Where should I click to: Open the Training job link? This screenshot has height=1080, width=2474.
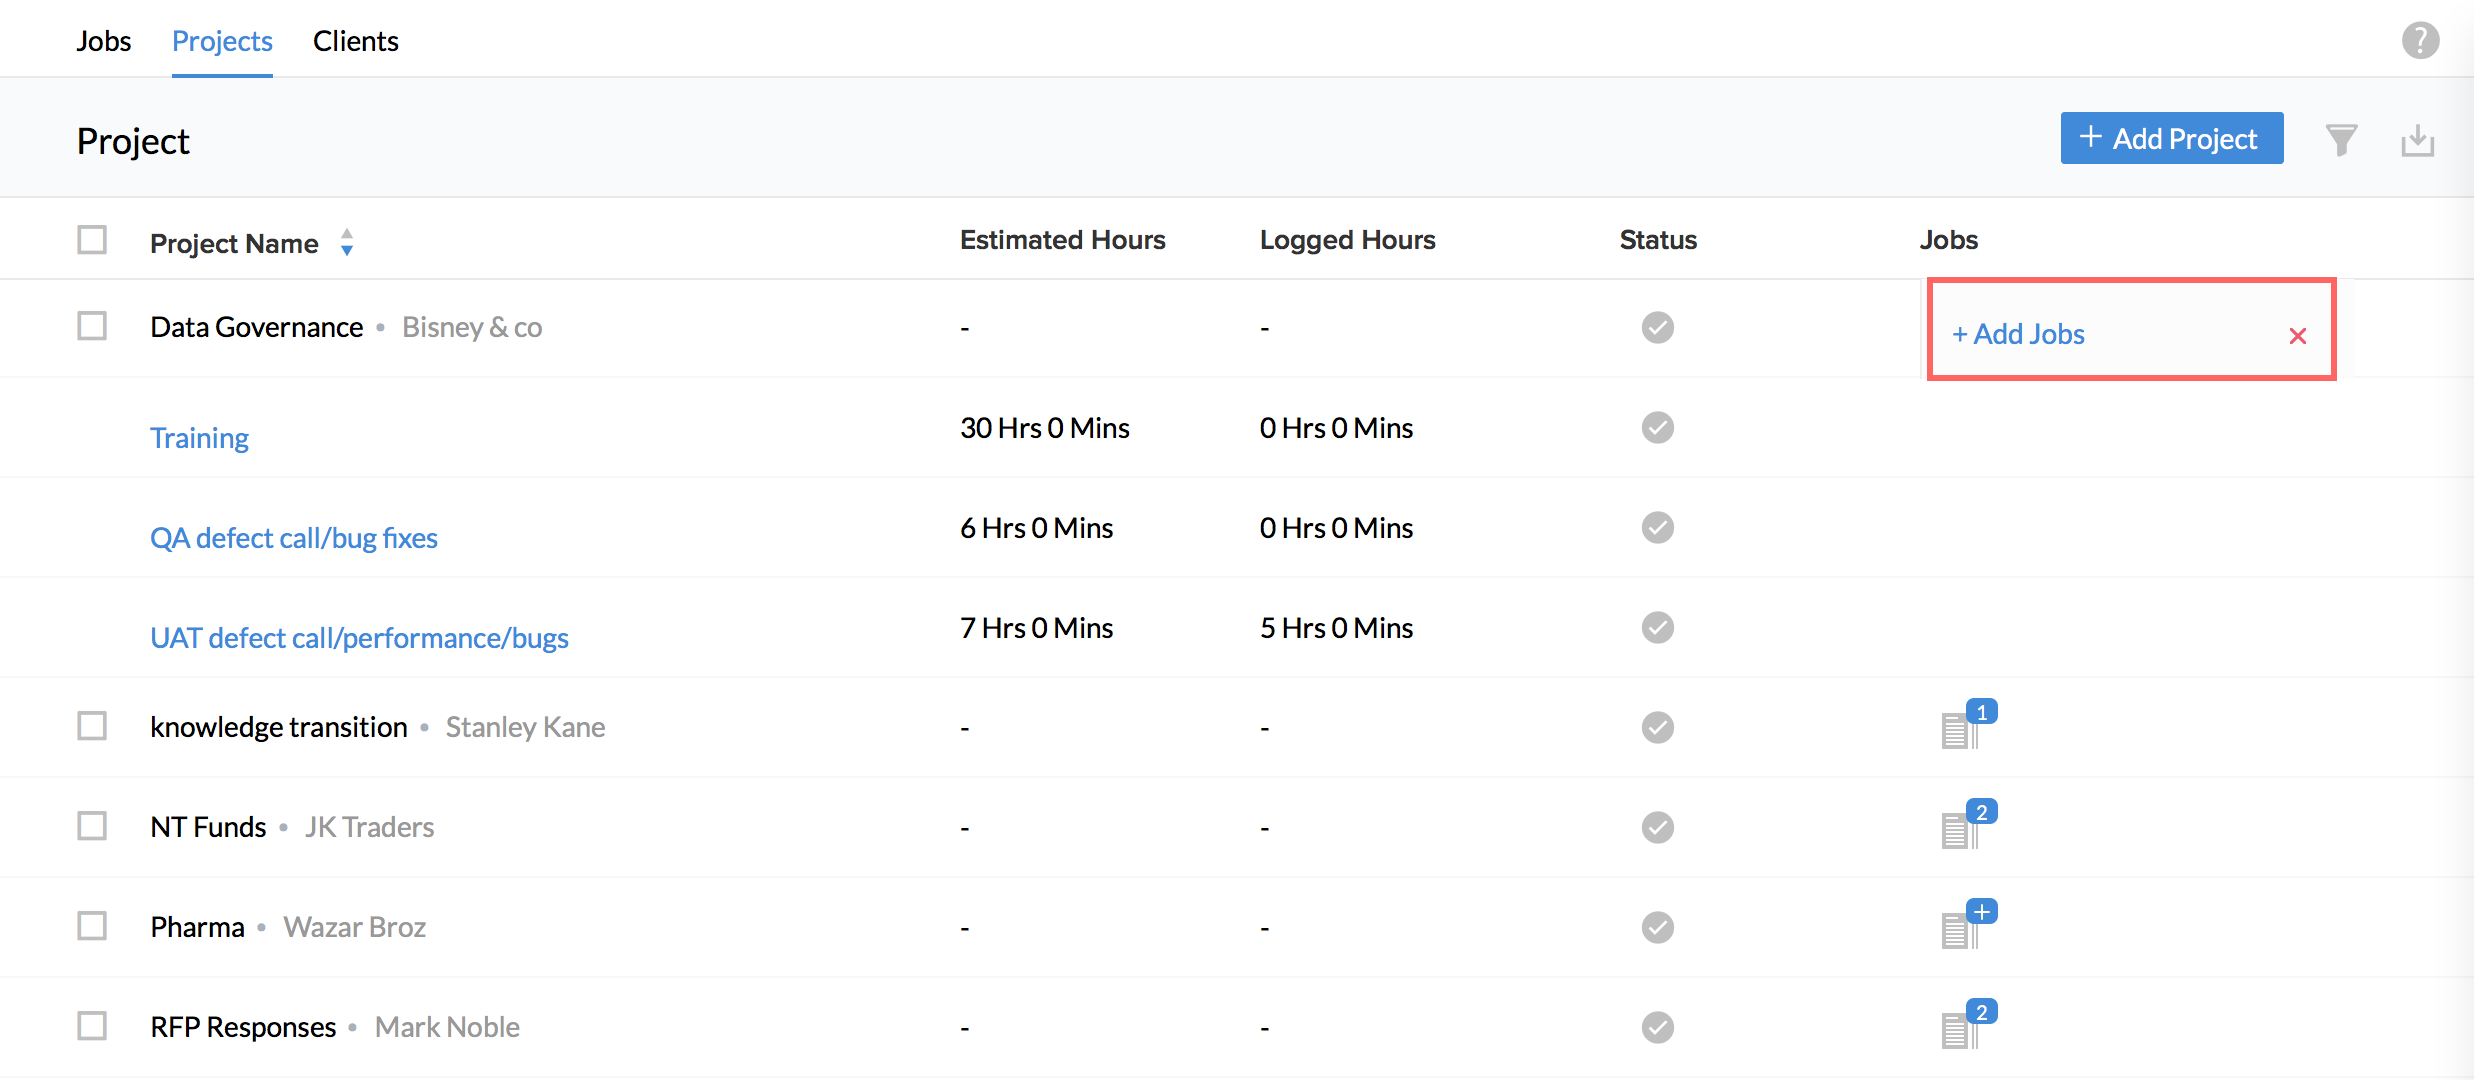[199, 438]
